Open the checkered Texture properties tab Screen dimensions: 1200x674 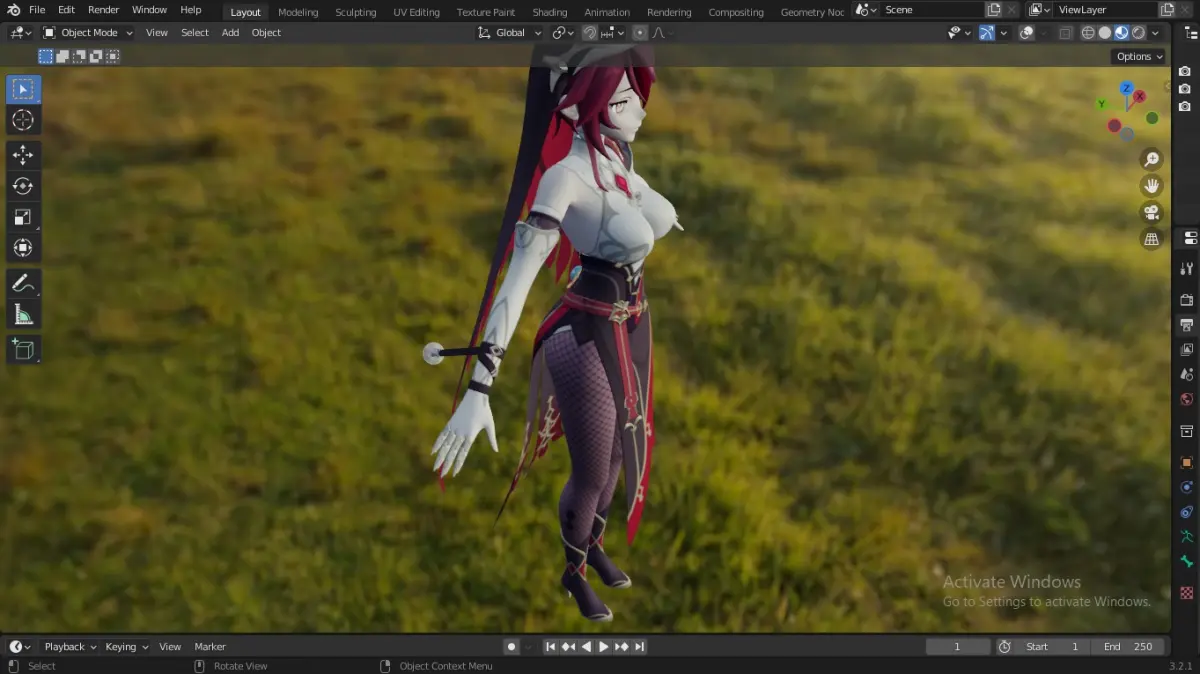pos(1187,592)
